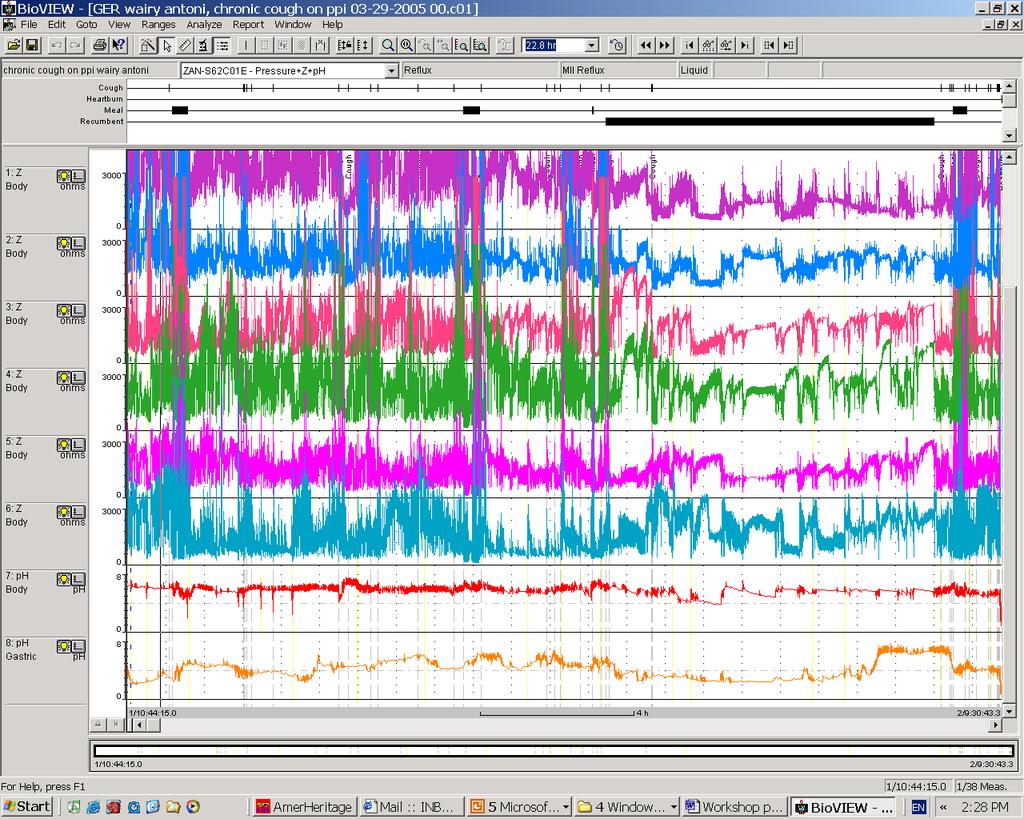The image size is (1024, 819).
Task: Click the Save floppy disk icon
Action: (33, 45)
